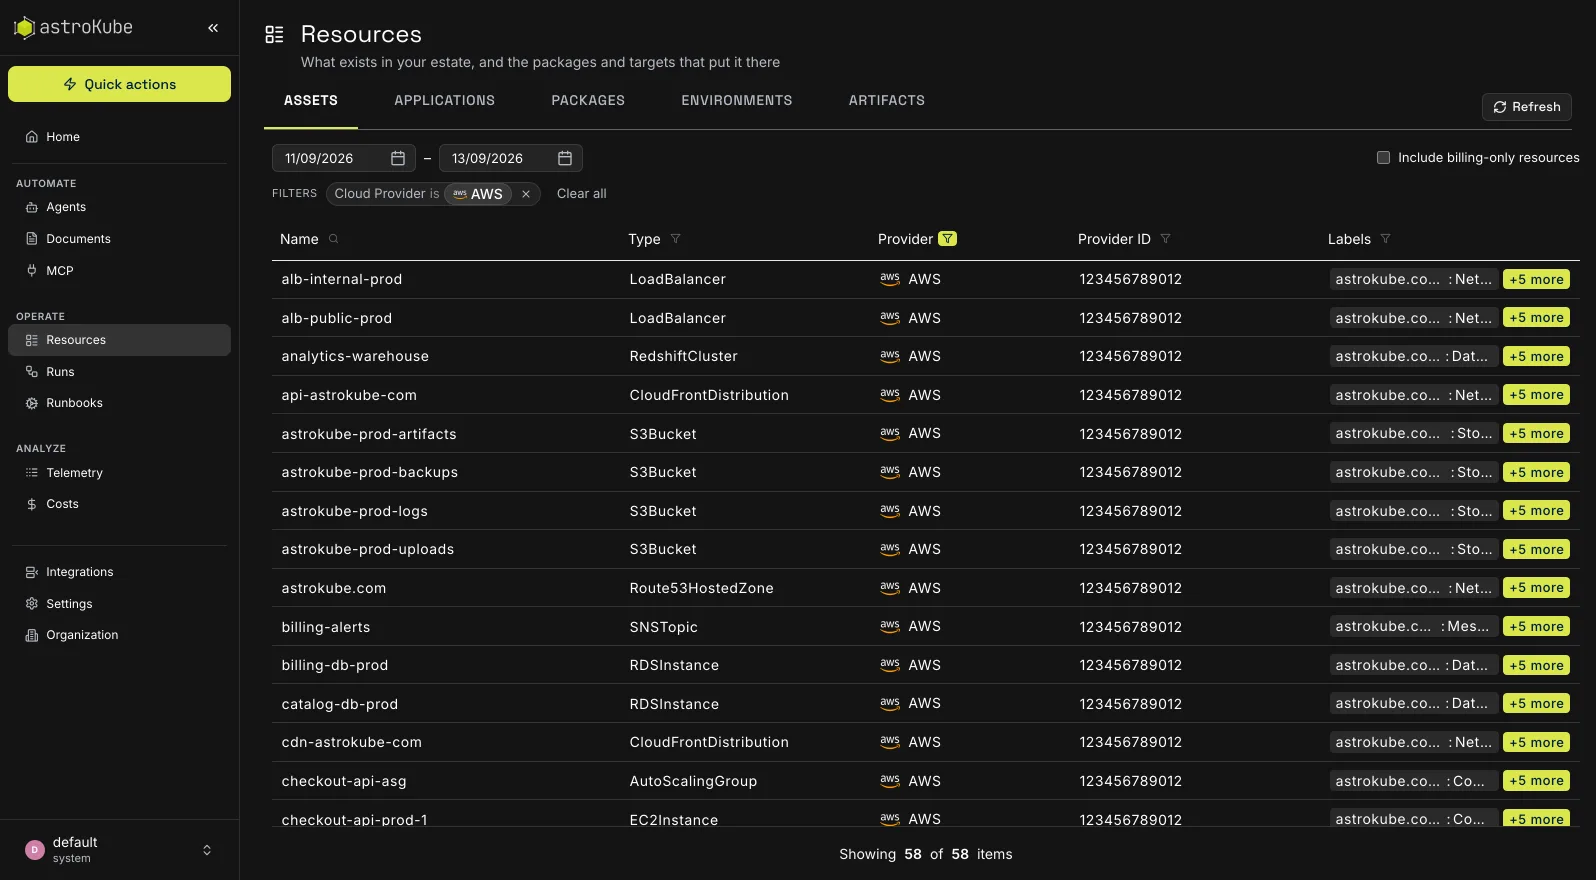
Task: Refresh the resources list
Action: tap(1527, 107)
